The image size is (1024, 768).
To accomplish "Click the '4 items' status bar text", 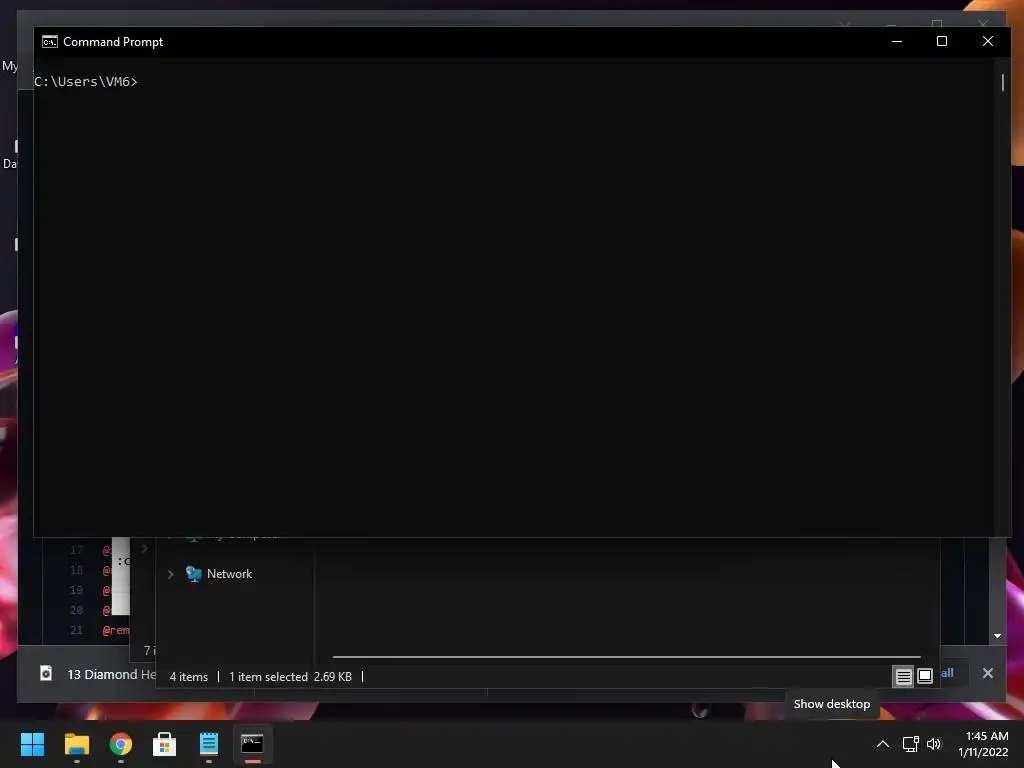I will (x=189, y=677).
